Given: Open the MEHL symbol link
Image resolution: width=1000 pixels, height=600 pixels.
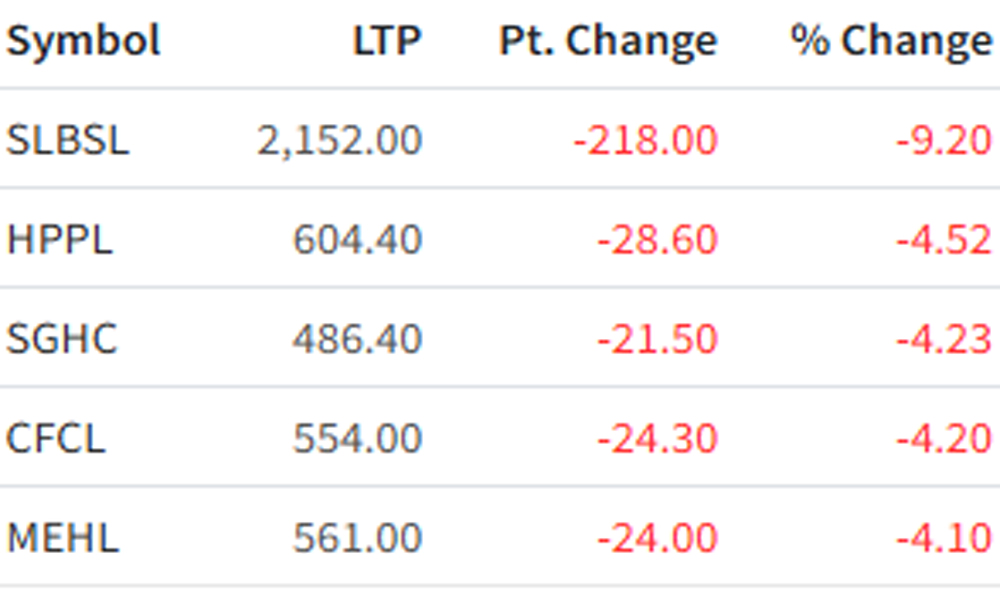Looking at the screenshot, I should coord(62,538).
